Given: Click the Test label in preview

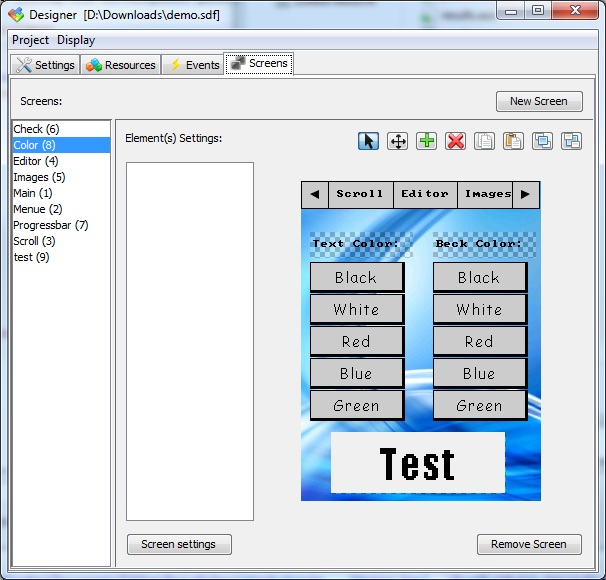Looking at the screenshot, I should (x=418, y=463).
